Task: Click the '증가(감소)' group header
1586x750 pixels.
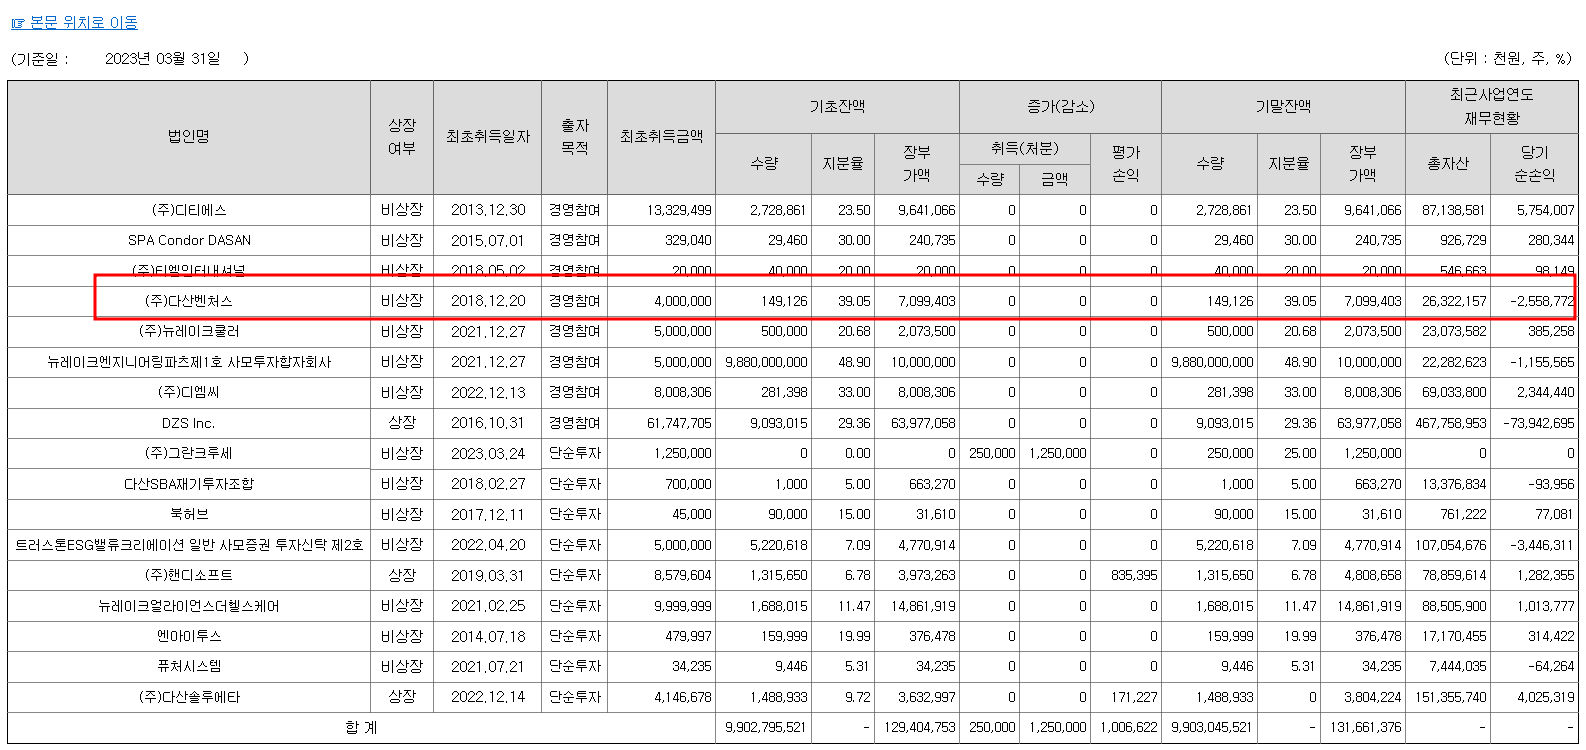Action: [1060, 107]
